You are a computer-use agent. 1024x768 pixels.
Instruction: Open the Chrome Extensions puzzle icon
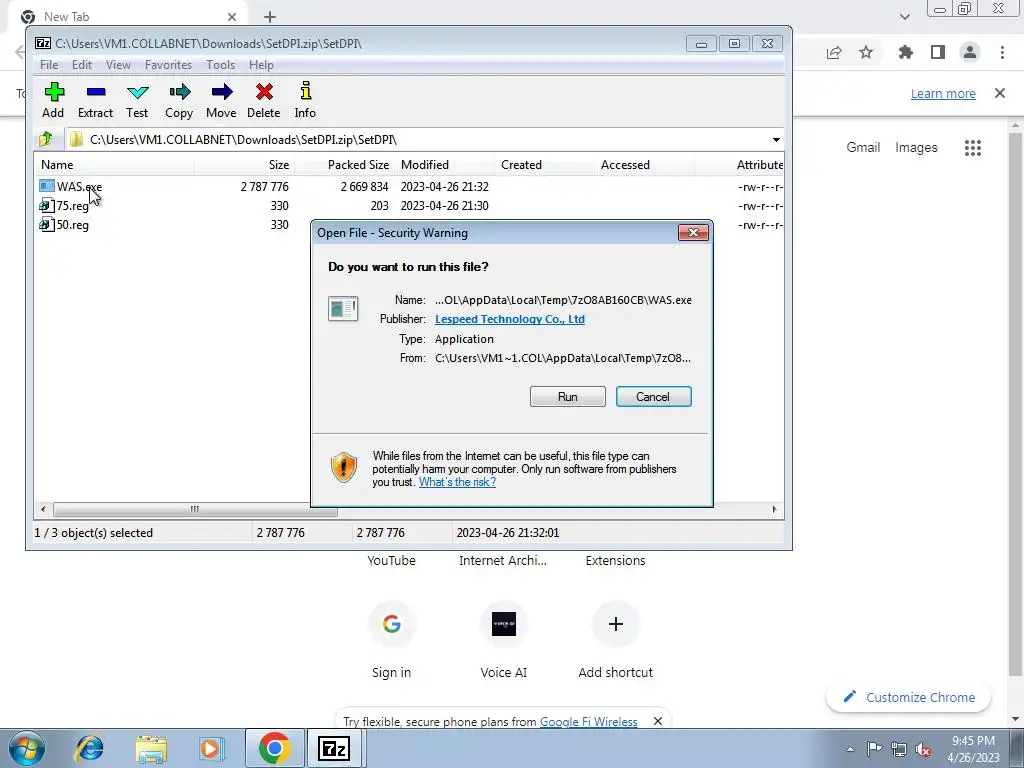point(906,52)
